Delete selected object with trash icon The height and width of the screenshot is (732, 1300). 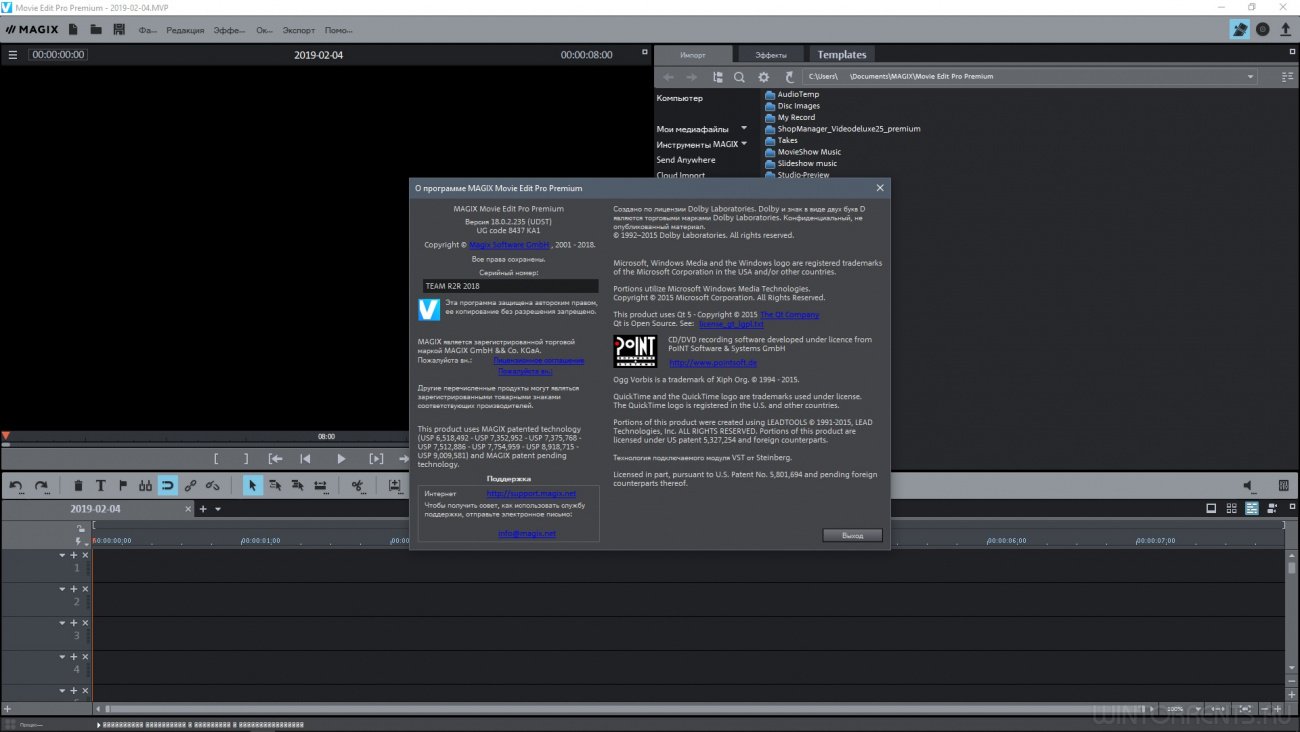tap(78, 486)
